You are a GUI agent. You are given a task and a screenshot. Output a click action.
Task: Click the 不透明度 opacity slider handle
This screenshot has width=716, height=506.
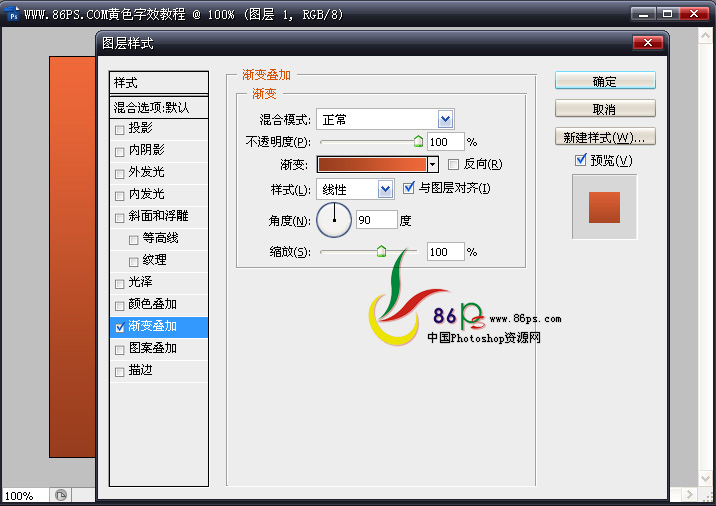point(418,142)
